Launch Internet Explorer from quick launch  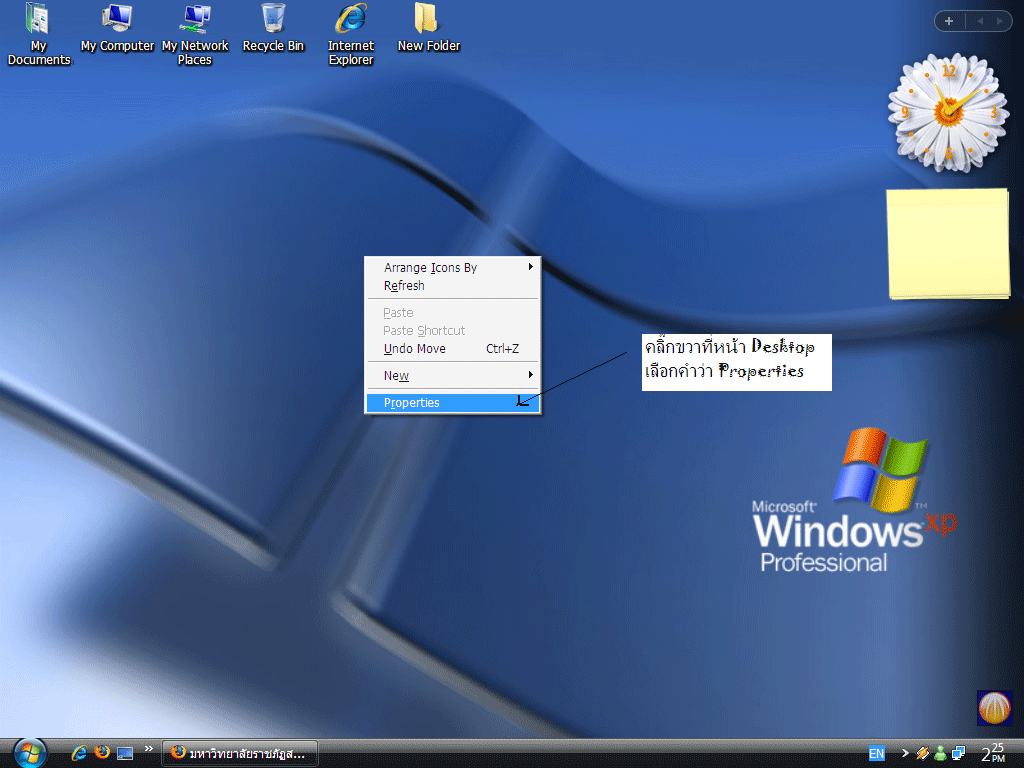point(79,753)
